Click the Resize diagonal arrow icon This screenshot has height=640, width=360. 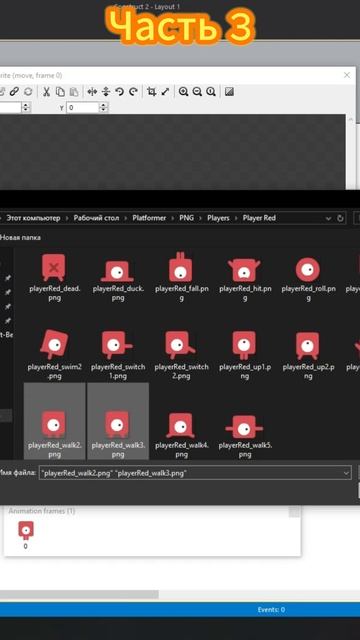165,91
